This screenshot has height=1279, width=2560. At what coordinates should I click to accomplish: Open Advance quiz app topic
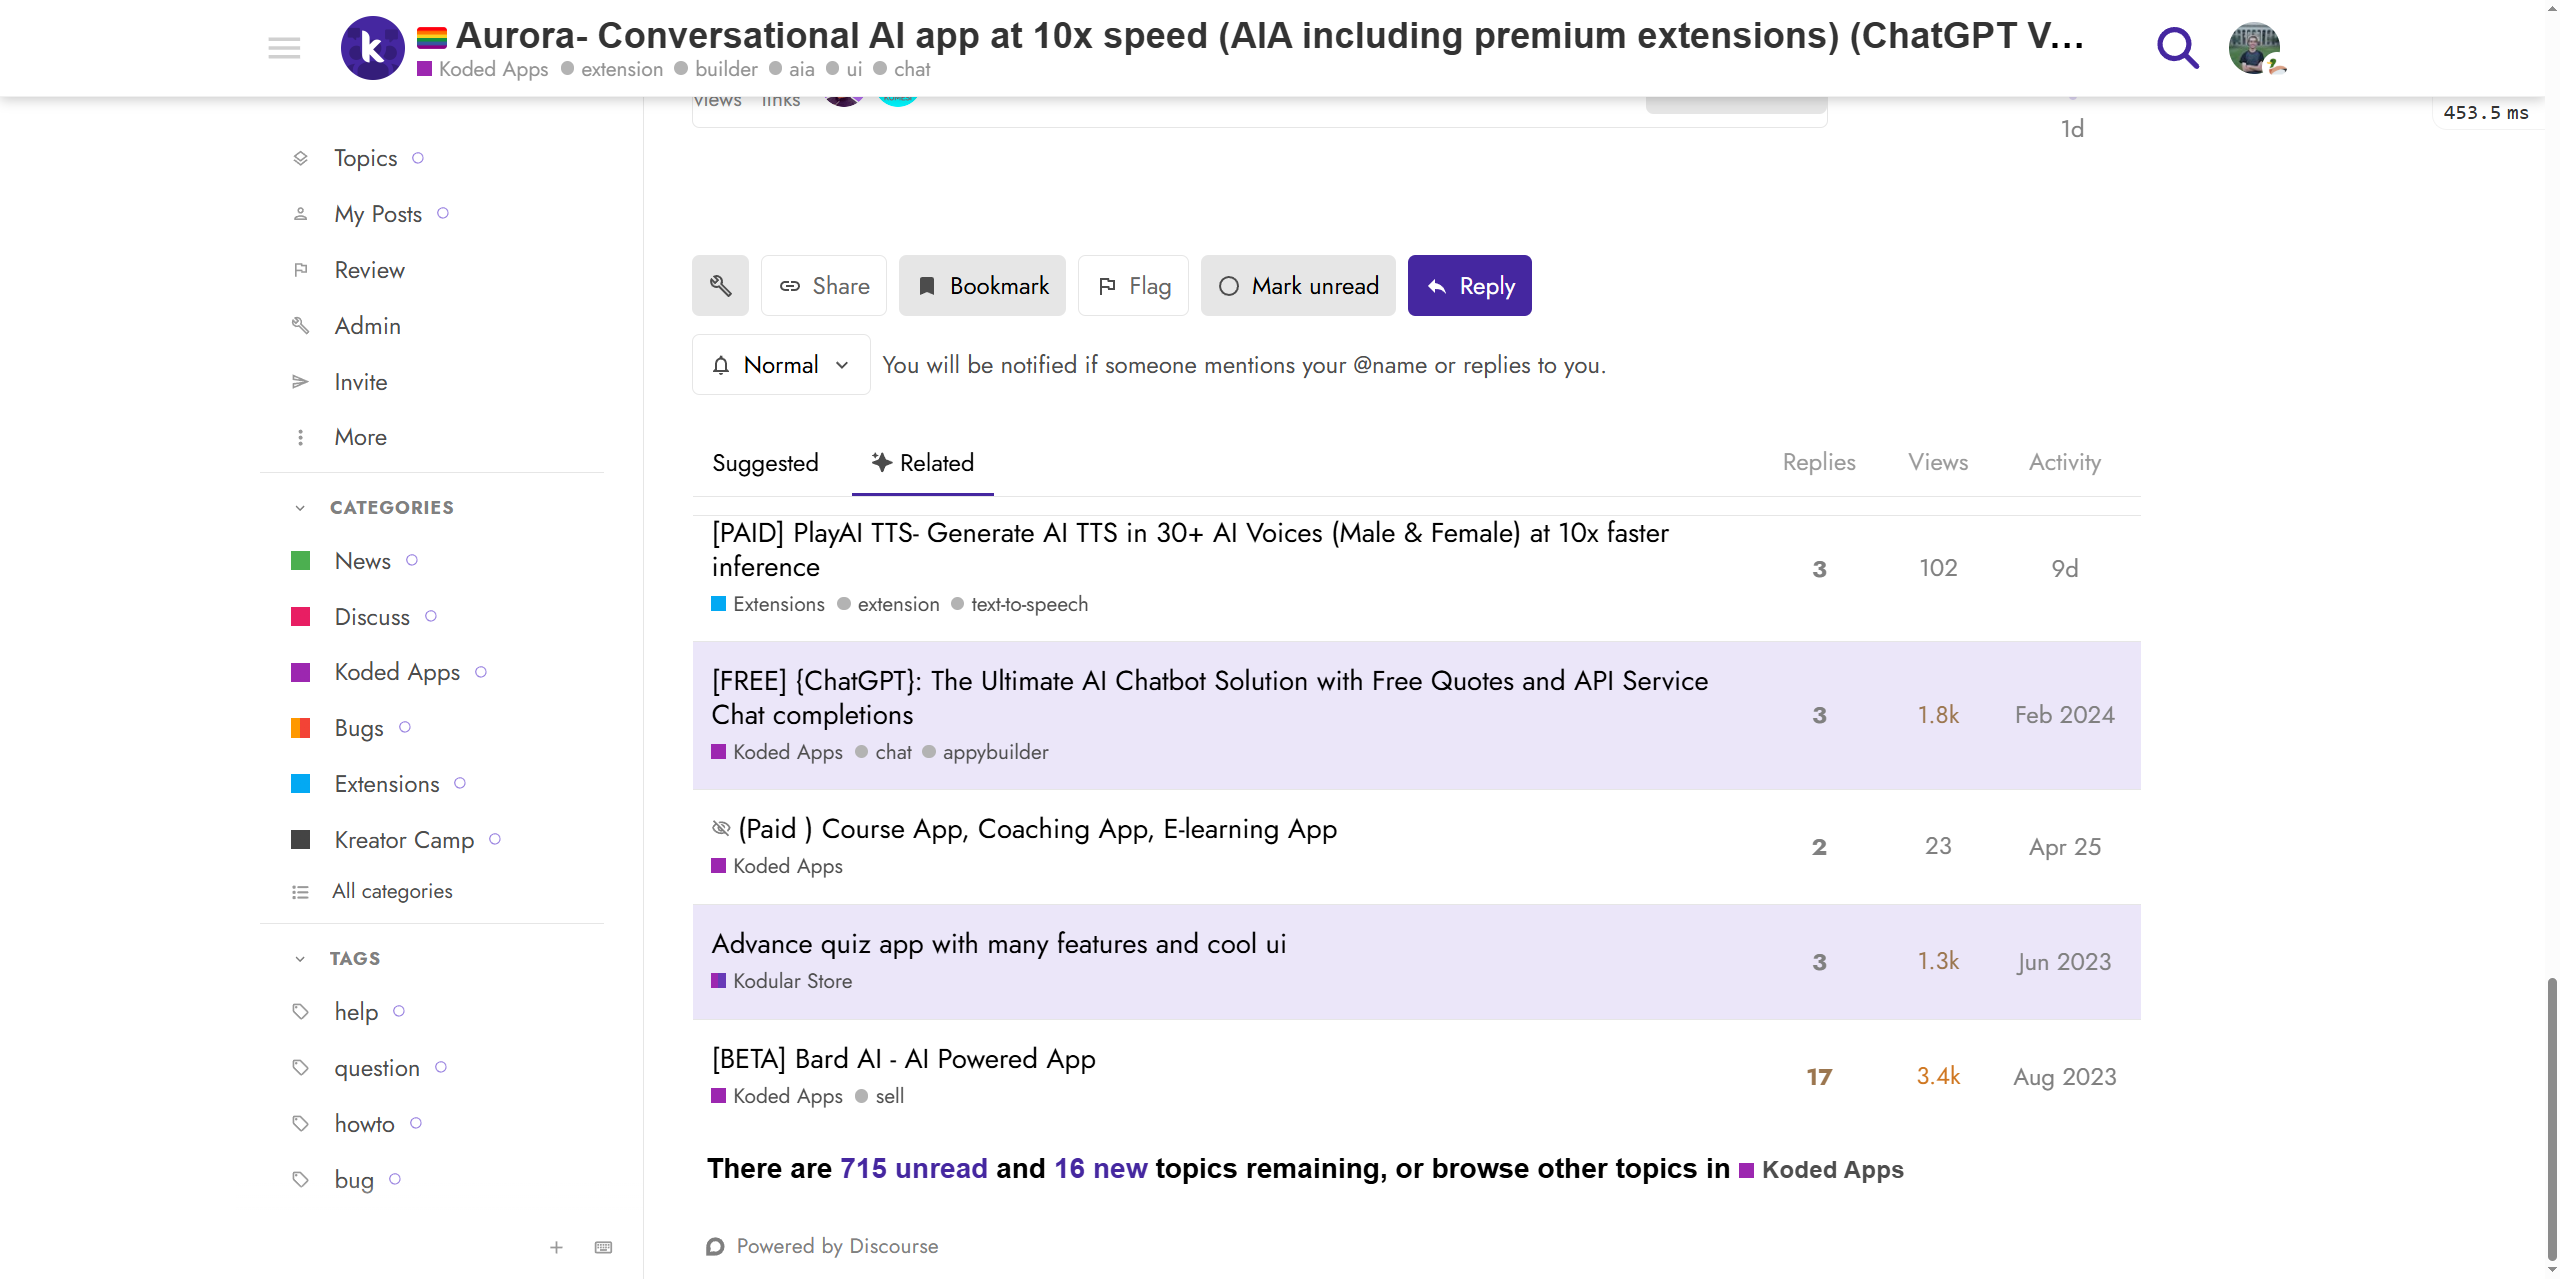point(999,944)
